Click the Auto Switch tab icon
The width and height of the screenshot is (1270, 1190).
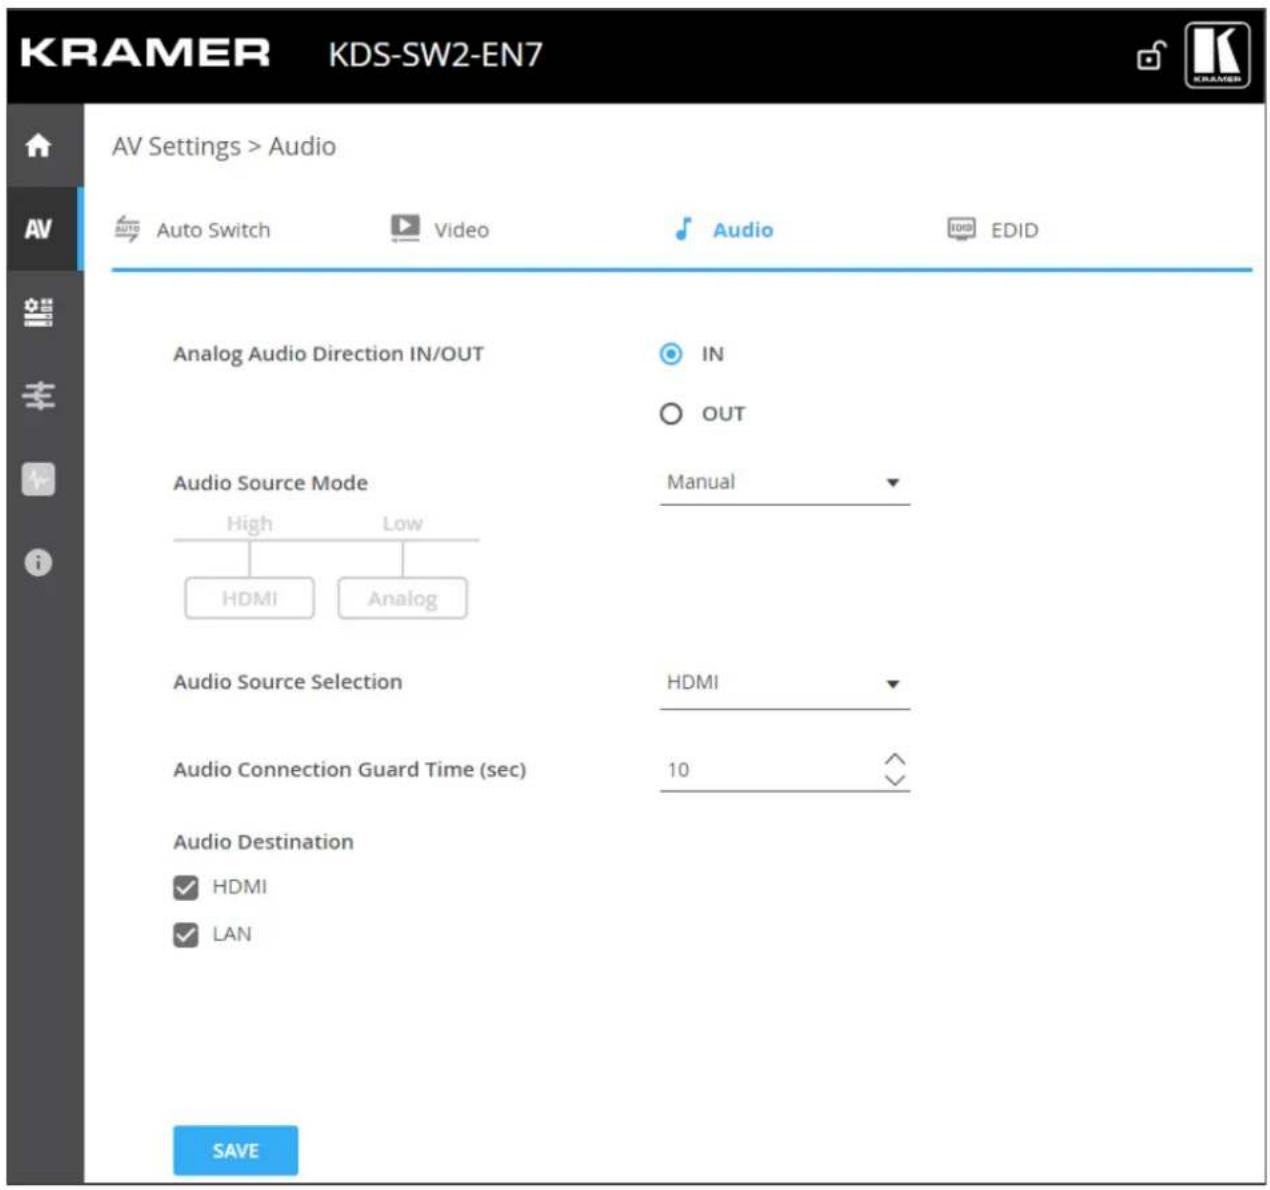point(127,229)
